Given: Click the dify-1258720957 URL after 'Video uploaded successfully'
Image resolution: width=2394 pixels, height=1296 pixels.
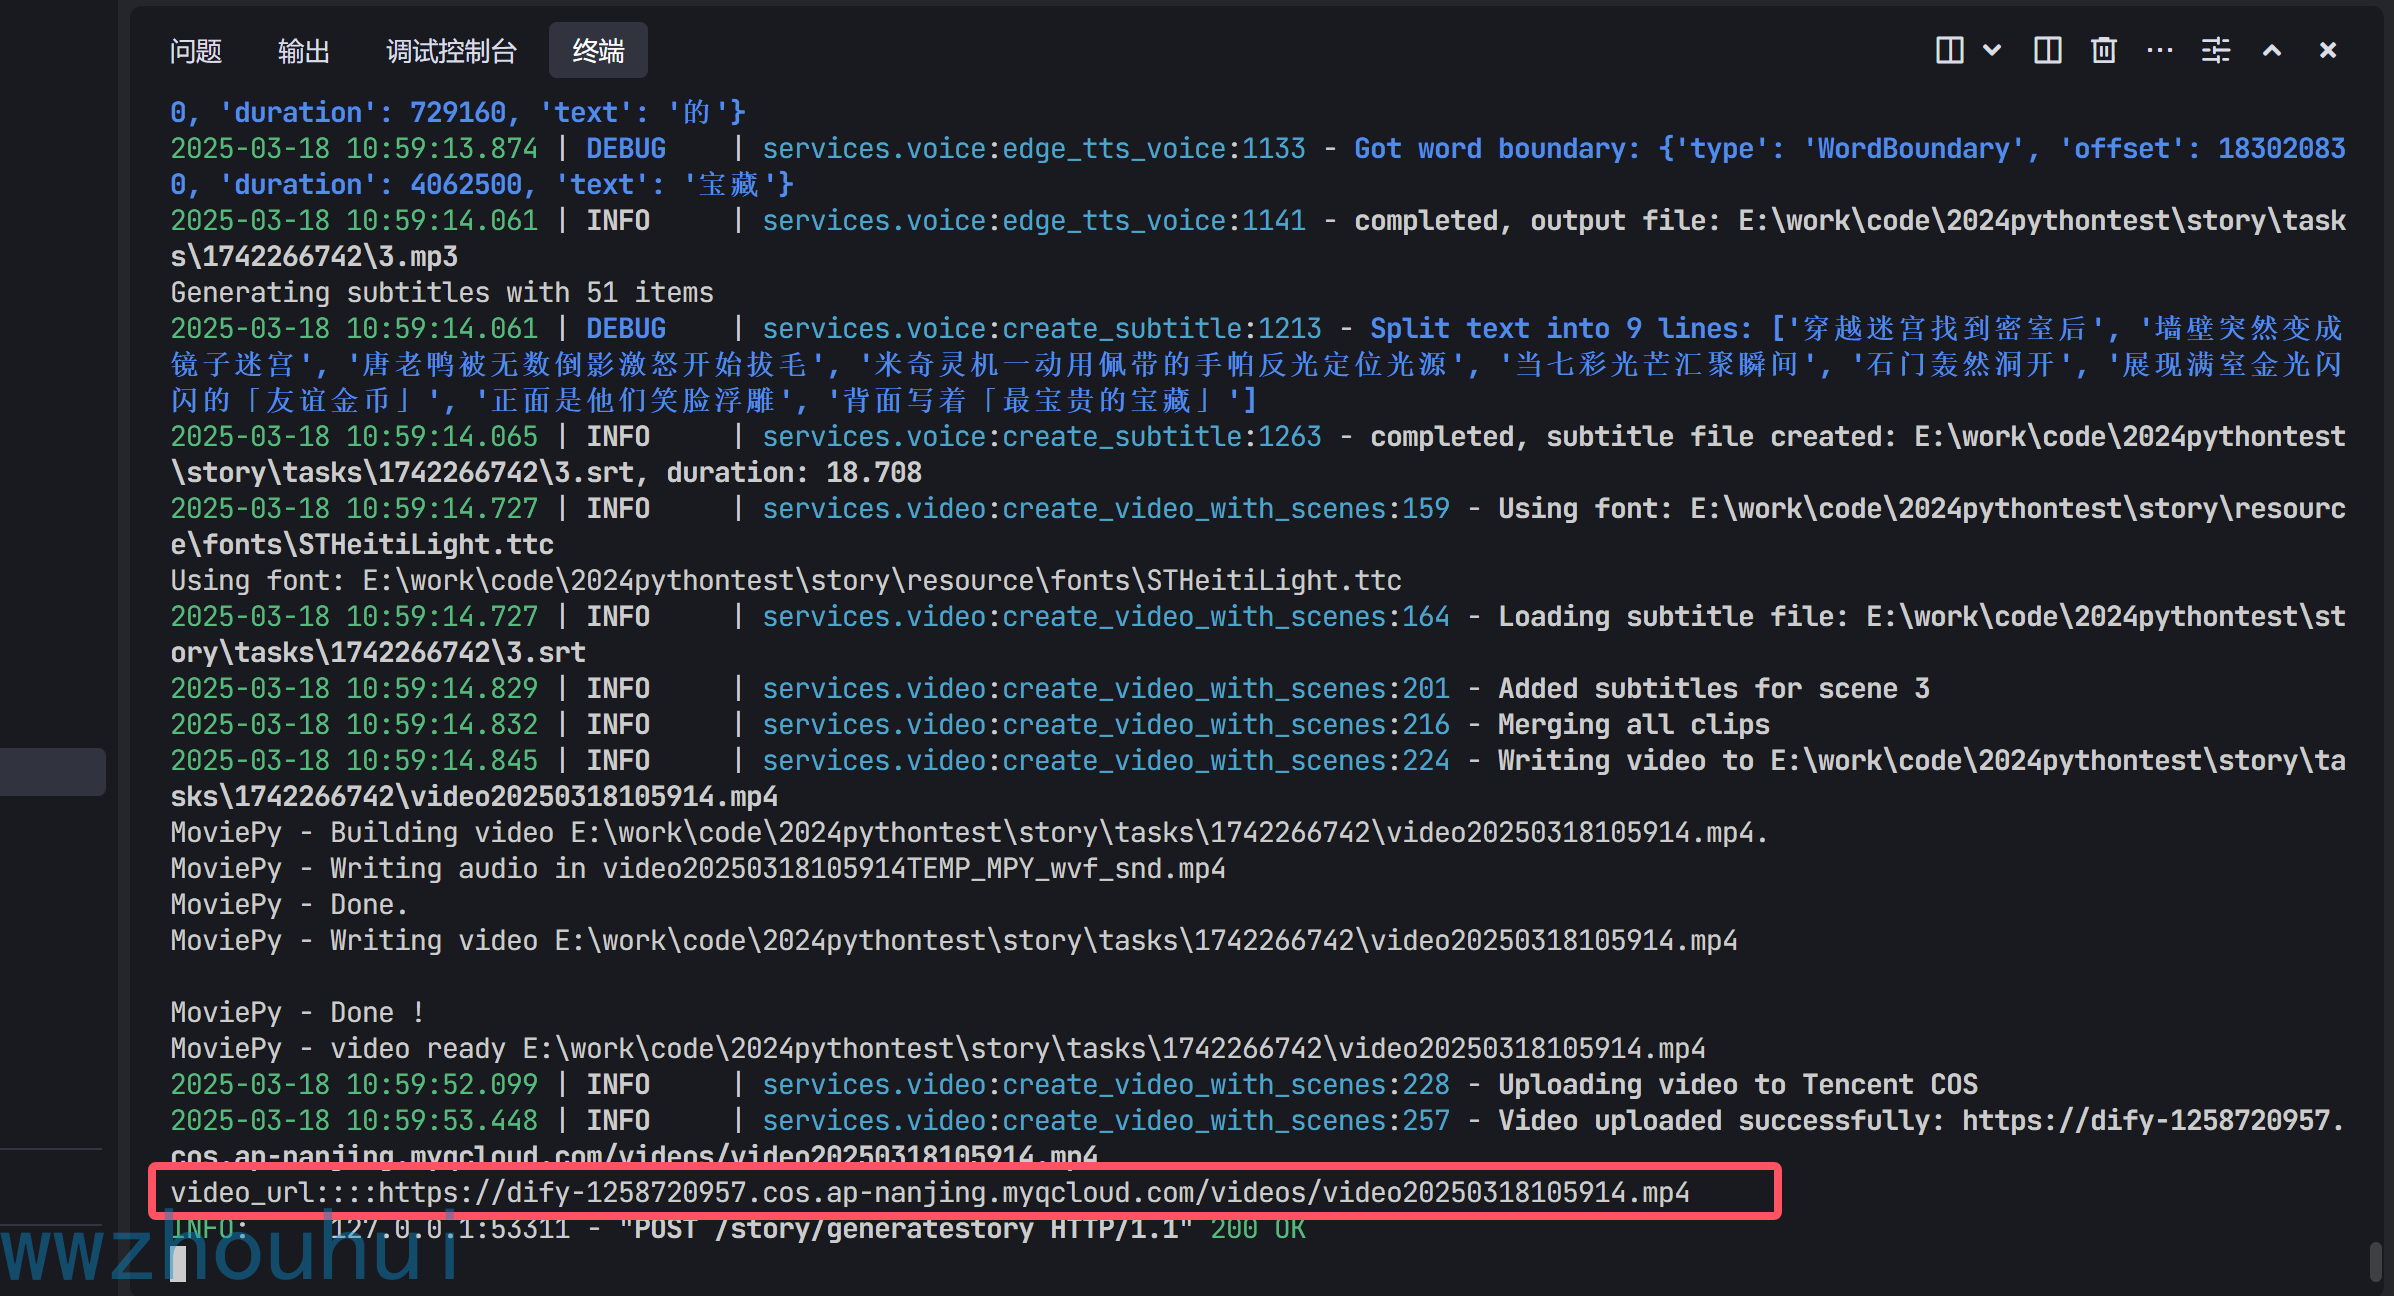Looking at the screenshot, I should coord(2150,1121).
